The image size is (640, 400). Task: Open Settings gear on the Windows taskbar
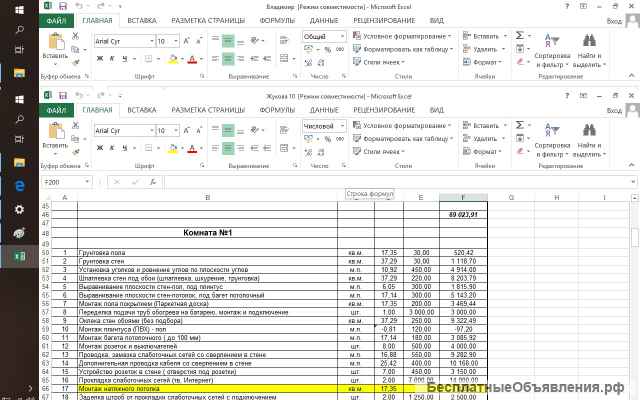coord(19,209)
